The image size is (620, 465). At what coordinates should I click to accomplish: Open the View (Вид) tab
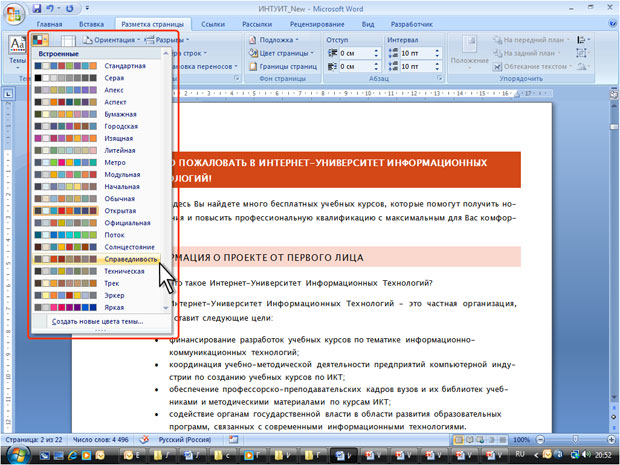pyautogui.click(x=368, y=24)
